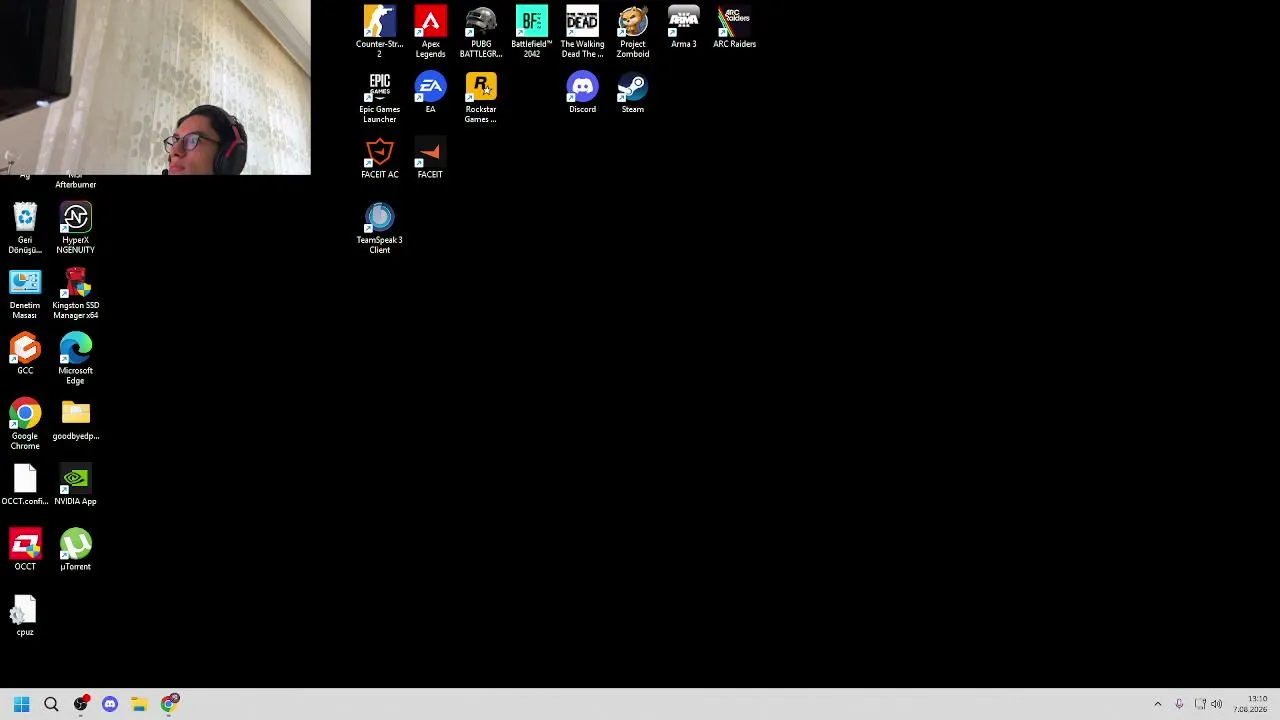1280x720 pixels.
Task: Select the cpuz file icon
Action: click(x=25, y=615)
